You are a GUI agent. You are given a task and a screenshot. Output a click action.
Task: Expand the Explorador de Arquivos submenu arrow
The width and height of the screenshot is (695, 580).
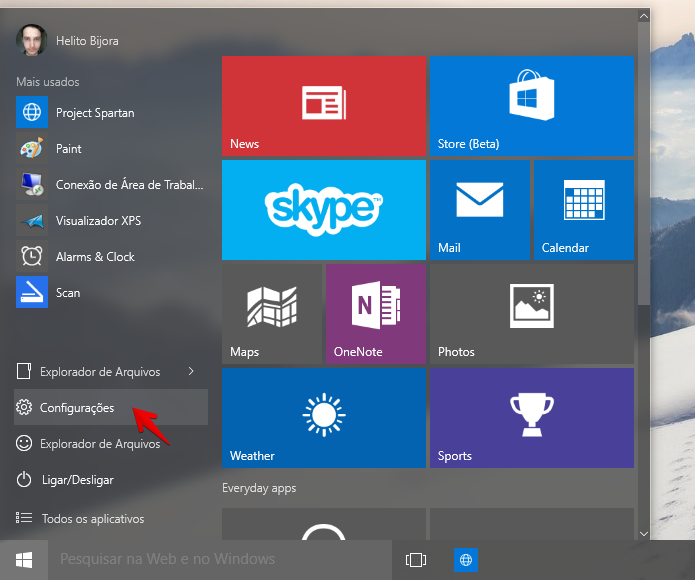191,371
